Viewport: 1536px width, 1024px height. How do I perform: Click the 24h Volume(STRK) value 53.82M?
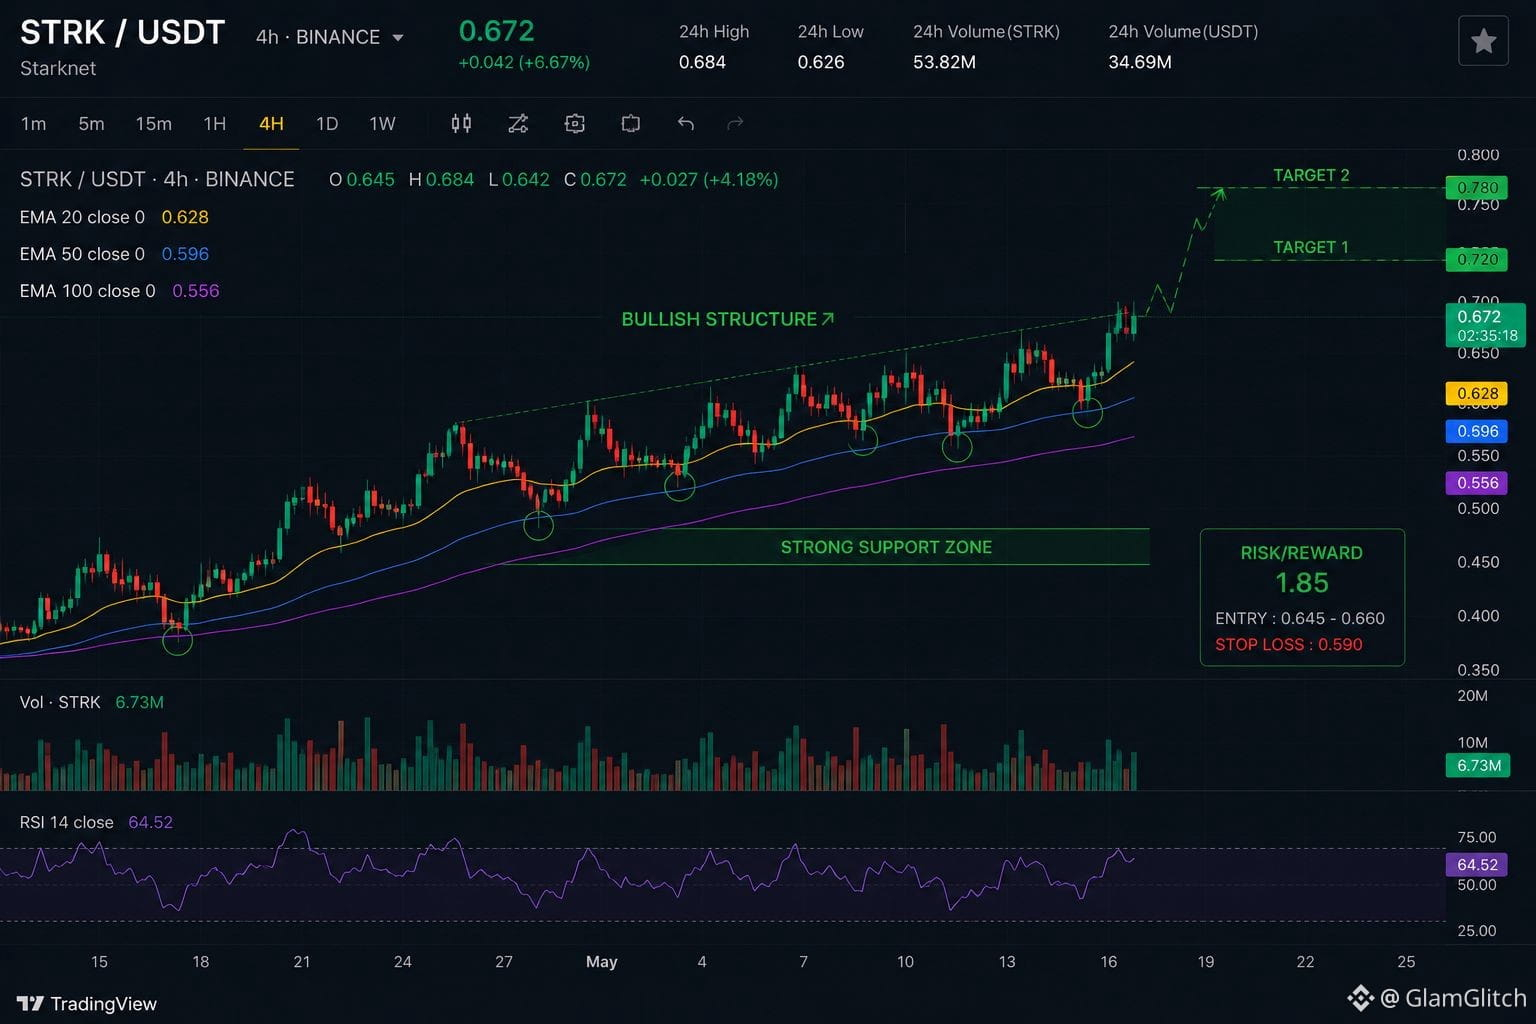944,62
